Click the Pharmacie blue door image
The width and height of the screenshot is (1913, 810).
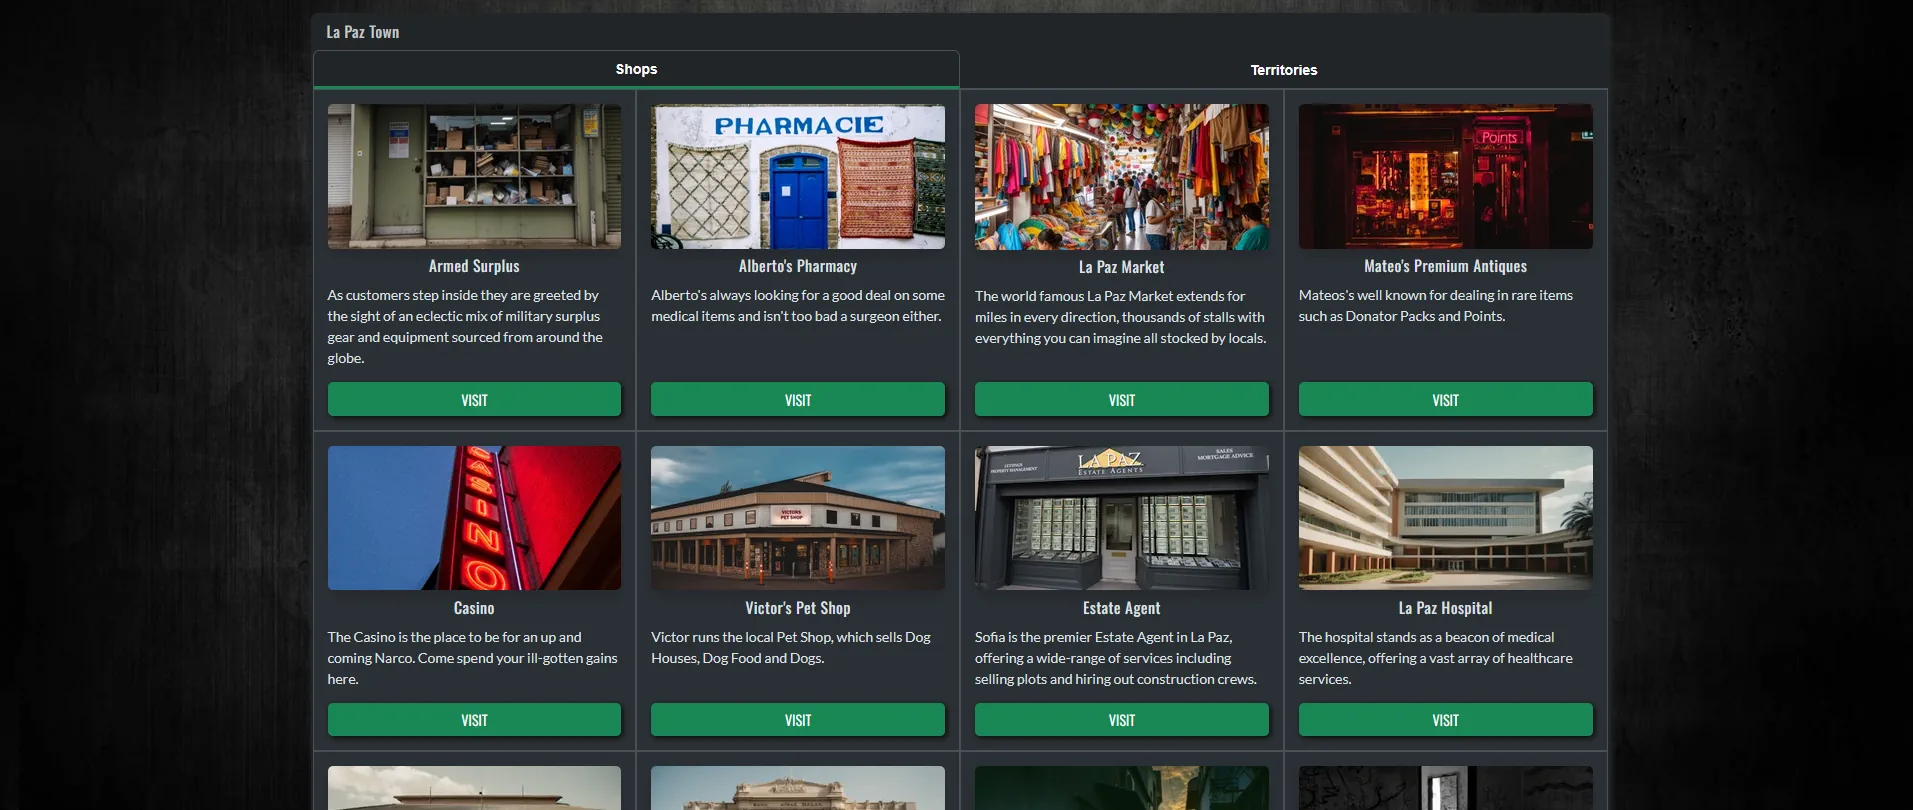[x=797, y=177]
